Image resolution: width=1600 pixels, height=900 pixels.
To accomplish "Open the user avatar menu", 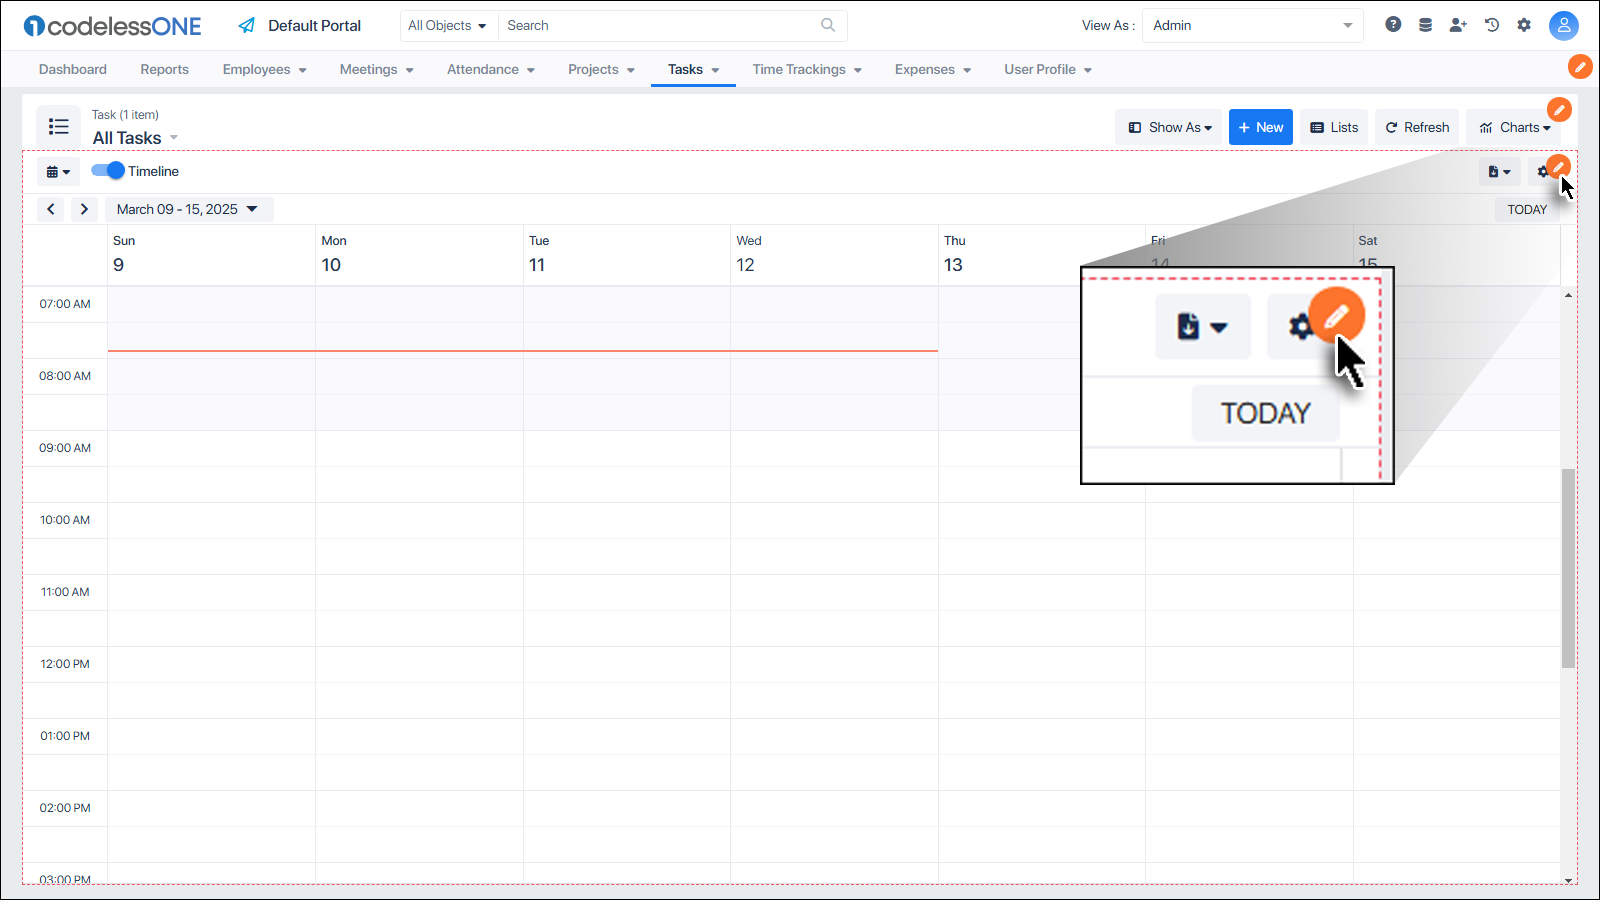I will [x=1564, y=26].
